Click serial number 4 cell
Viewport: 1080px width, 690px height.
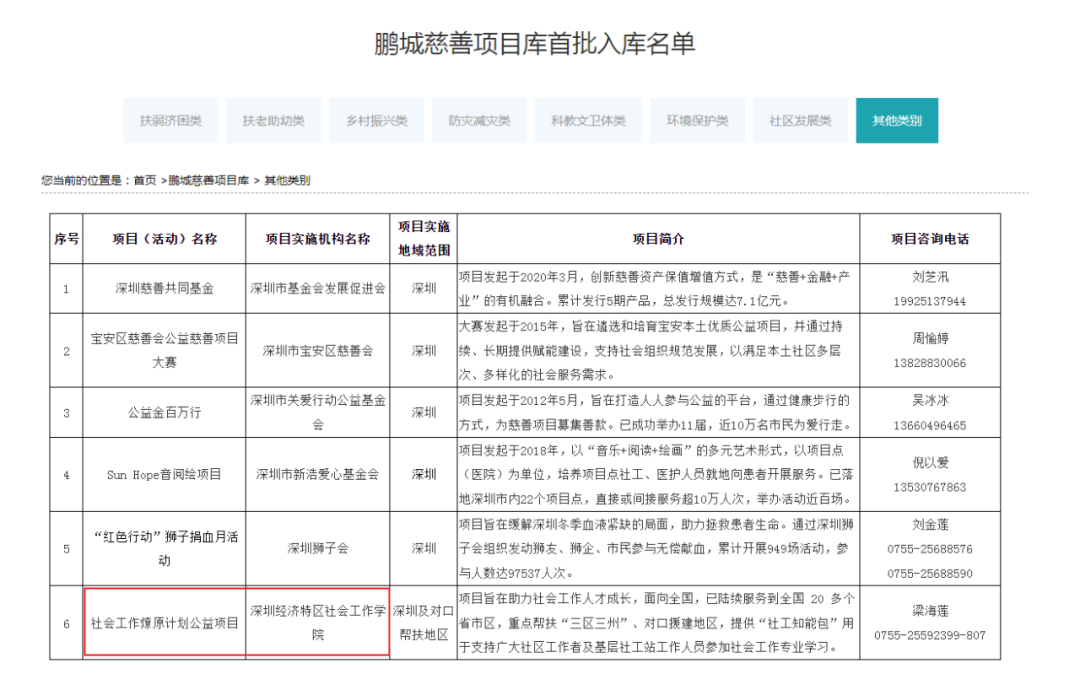(66, 474)
